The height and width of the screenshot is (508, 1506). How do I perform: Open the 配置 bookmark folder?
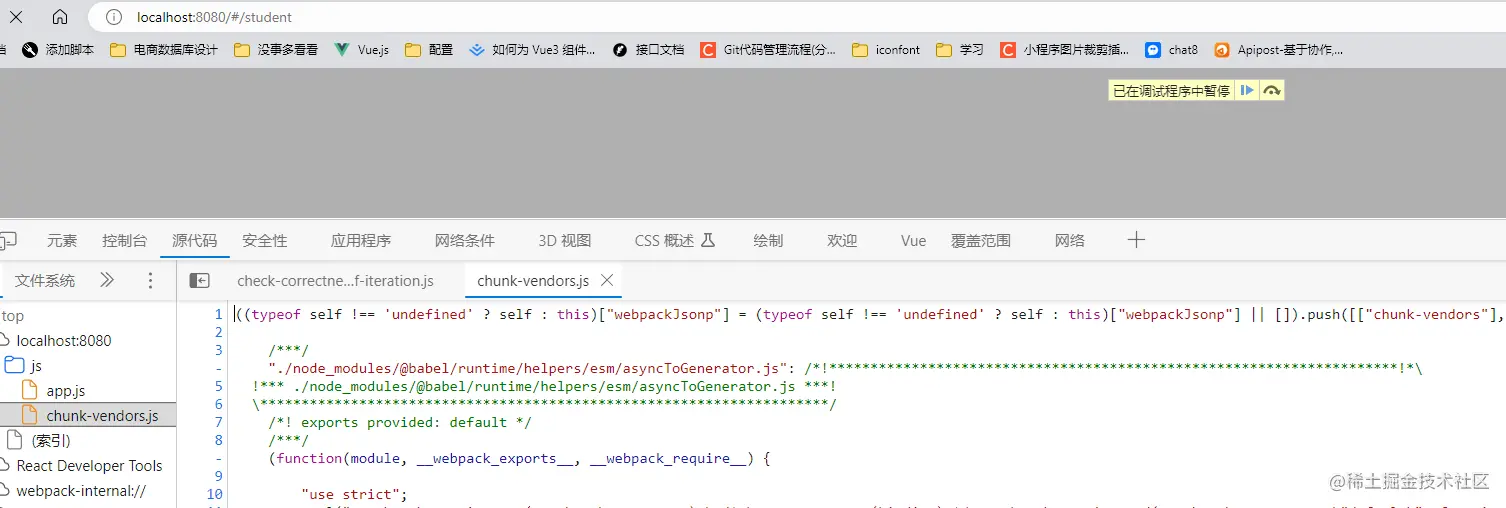(429, 49)
